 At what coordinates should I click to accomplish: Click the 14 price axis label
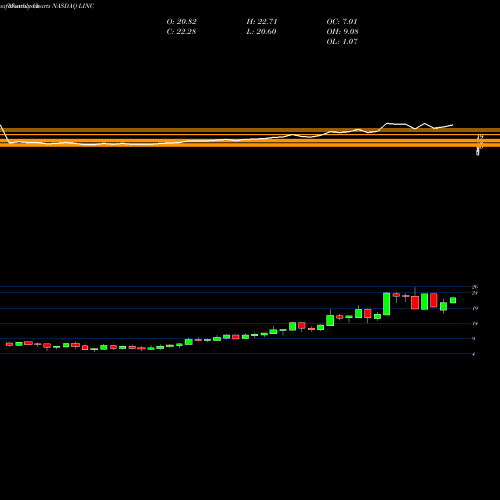point(475,323)
